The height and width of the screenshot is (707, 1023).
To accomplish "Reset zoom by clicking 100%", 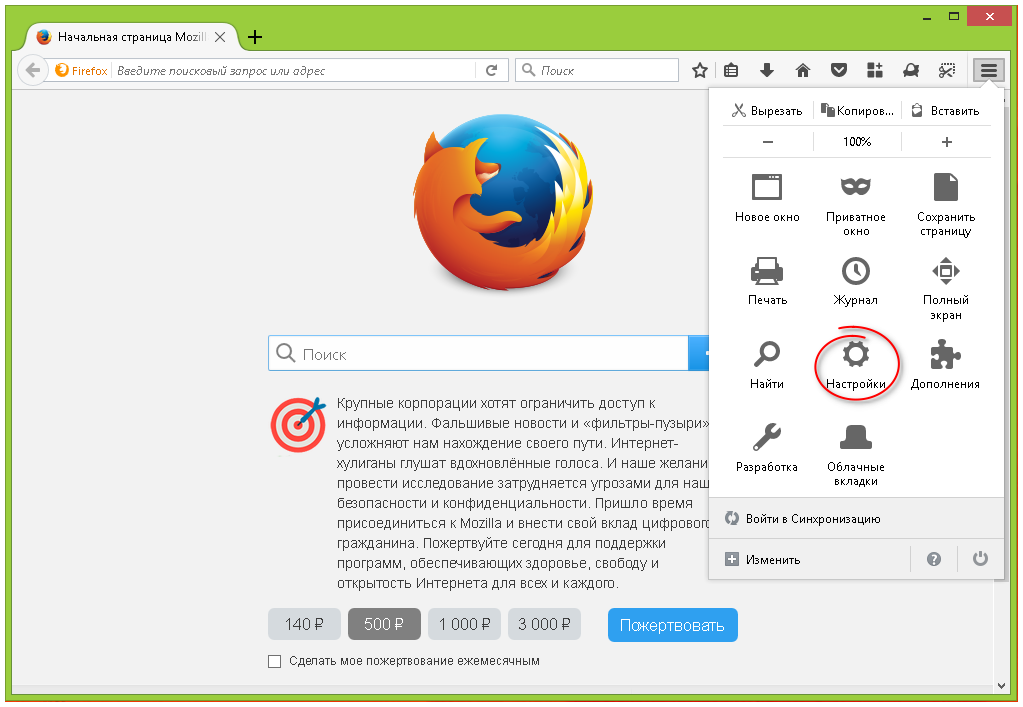I will click(x=857, y=142).
